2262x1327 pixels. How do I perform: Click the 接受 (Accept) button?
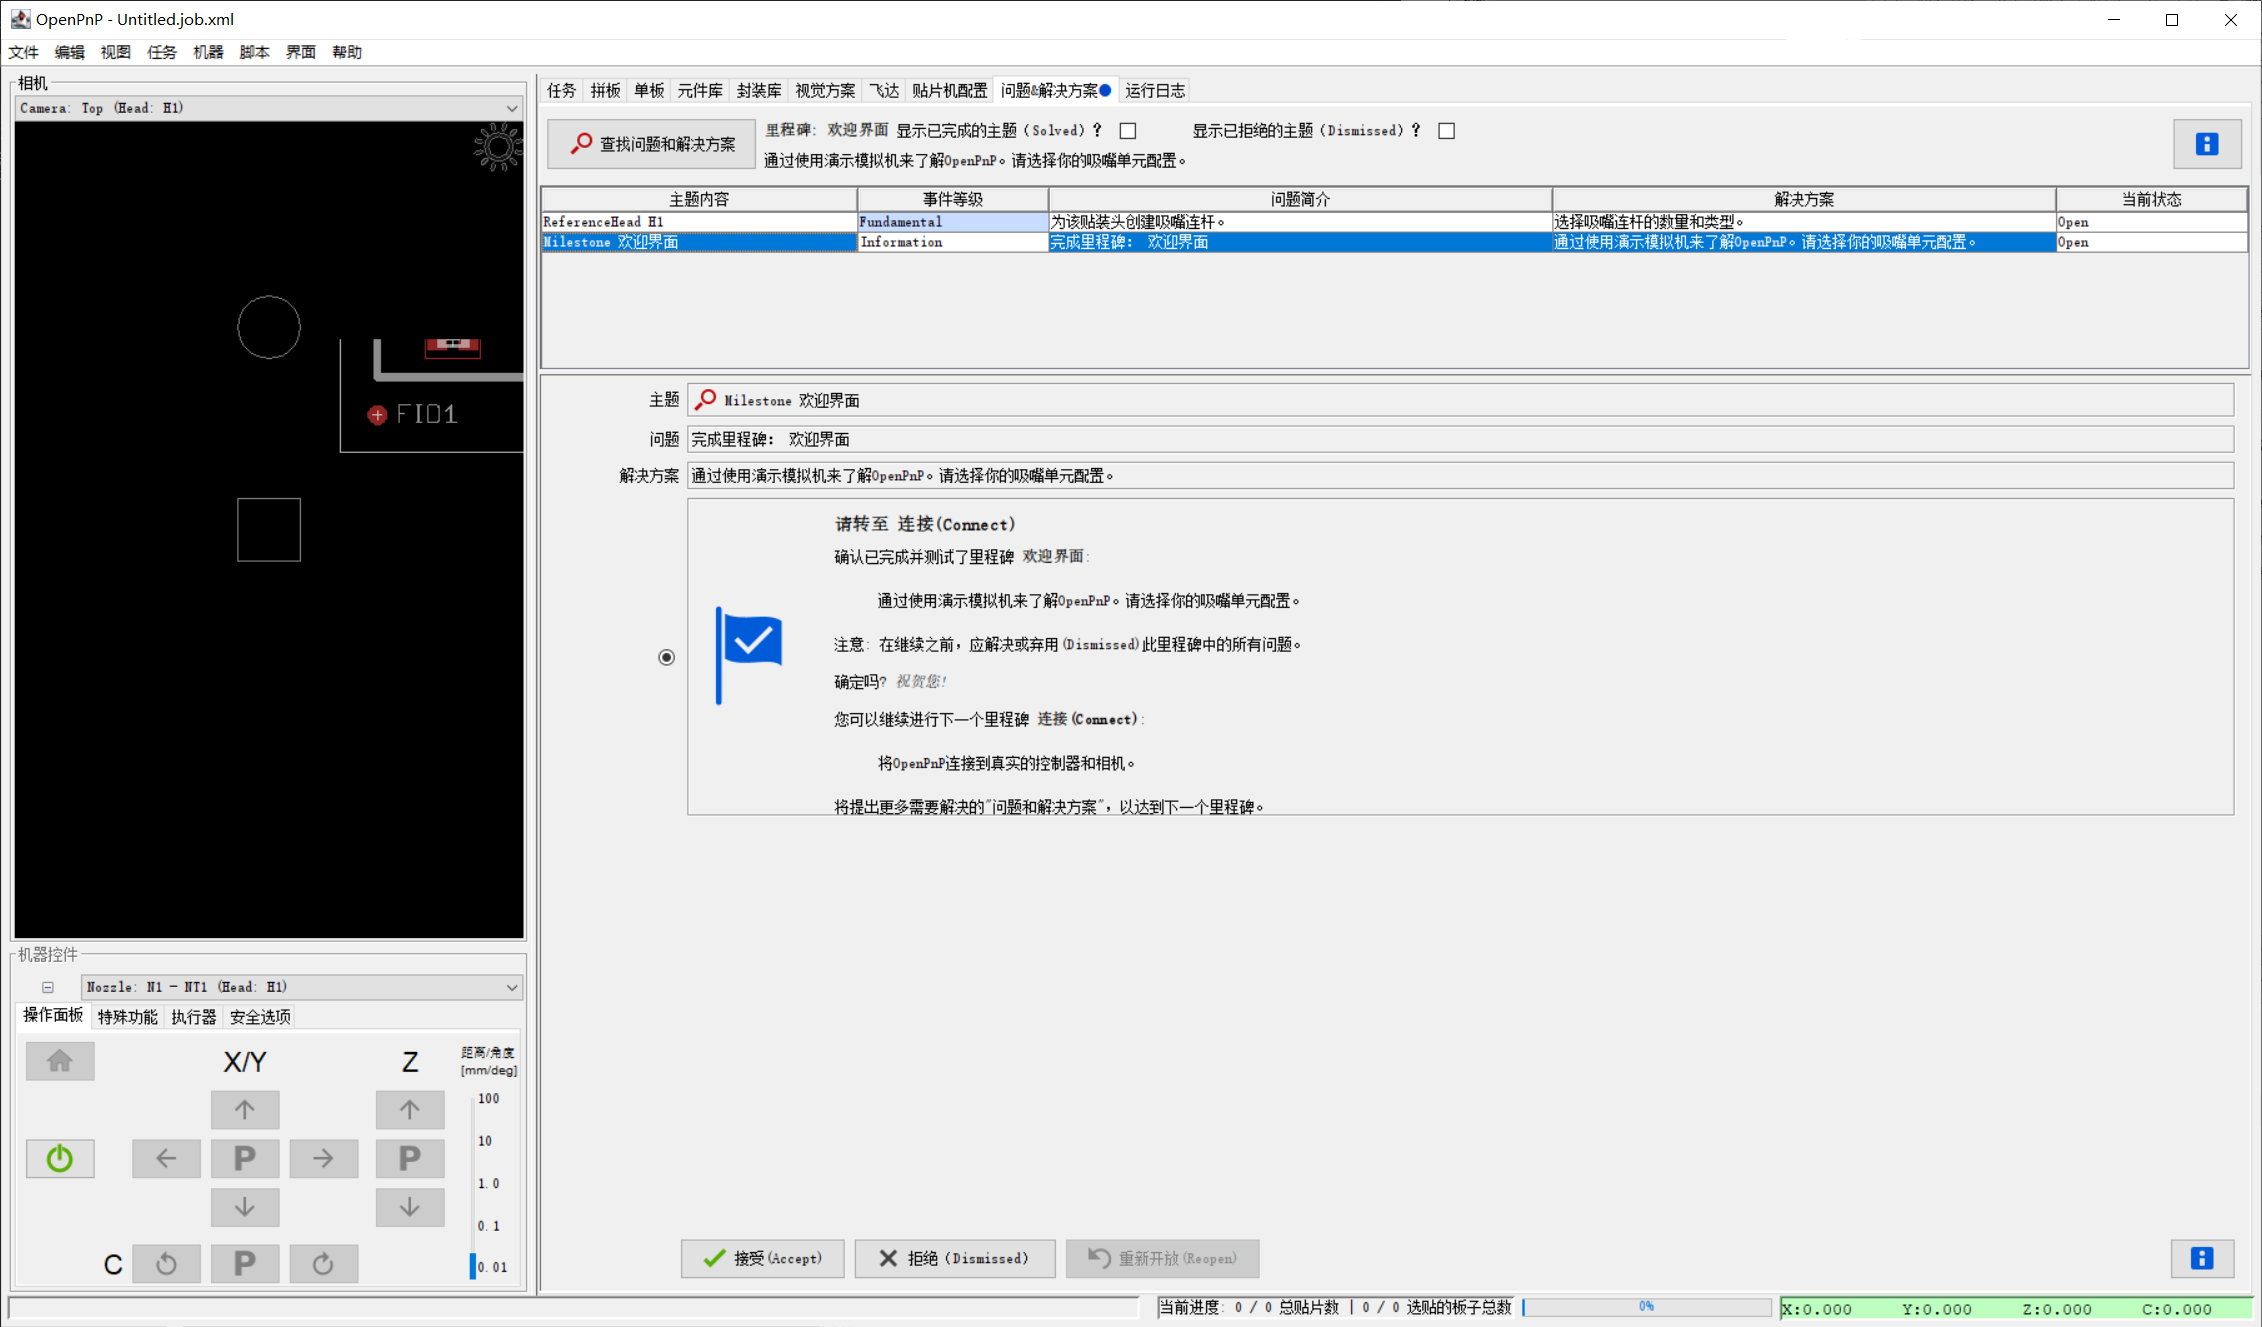pyautogui.click(x=762, y=1258)
